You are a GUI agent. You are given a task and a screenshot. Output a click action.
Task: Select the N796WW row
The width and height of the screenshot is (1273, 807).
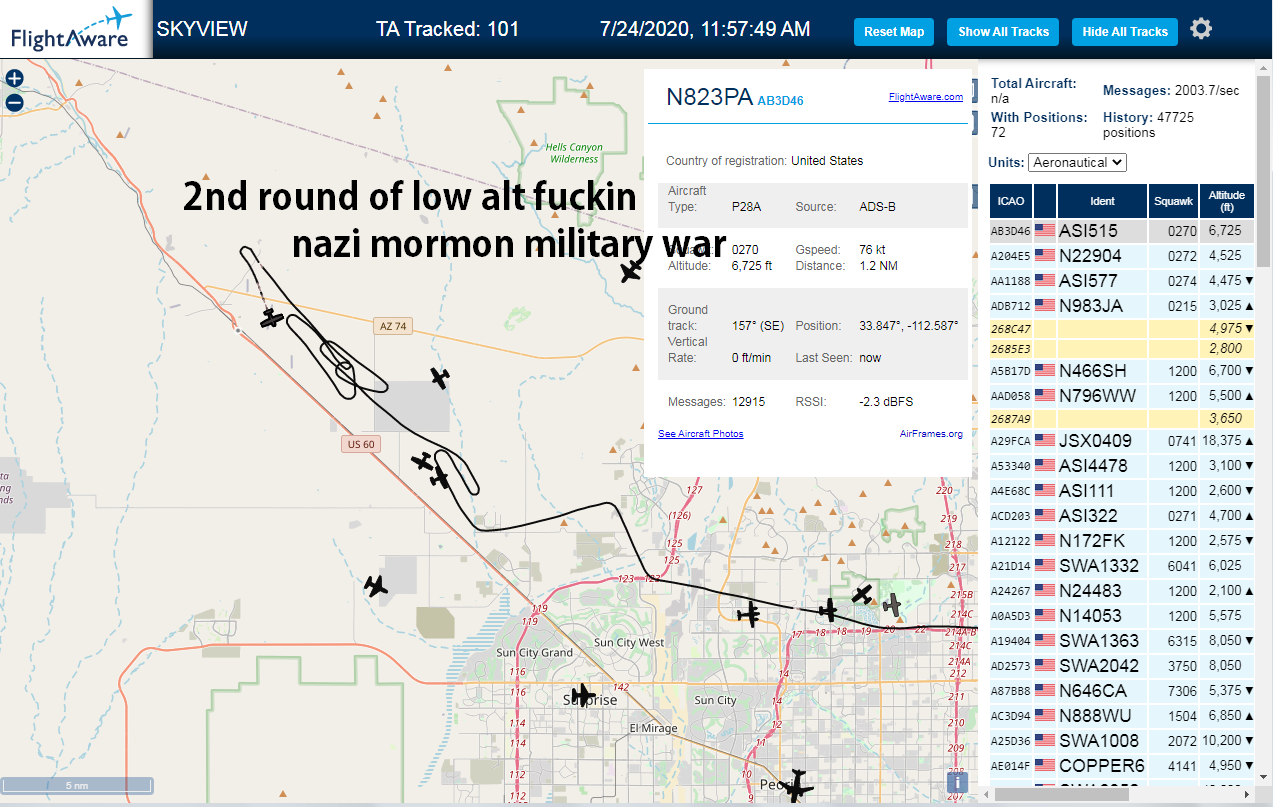[x=1121, y=396]
